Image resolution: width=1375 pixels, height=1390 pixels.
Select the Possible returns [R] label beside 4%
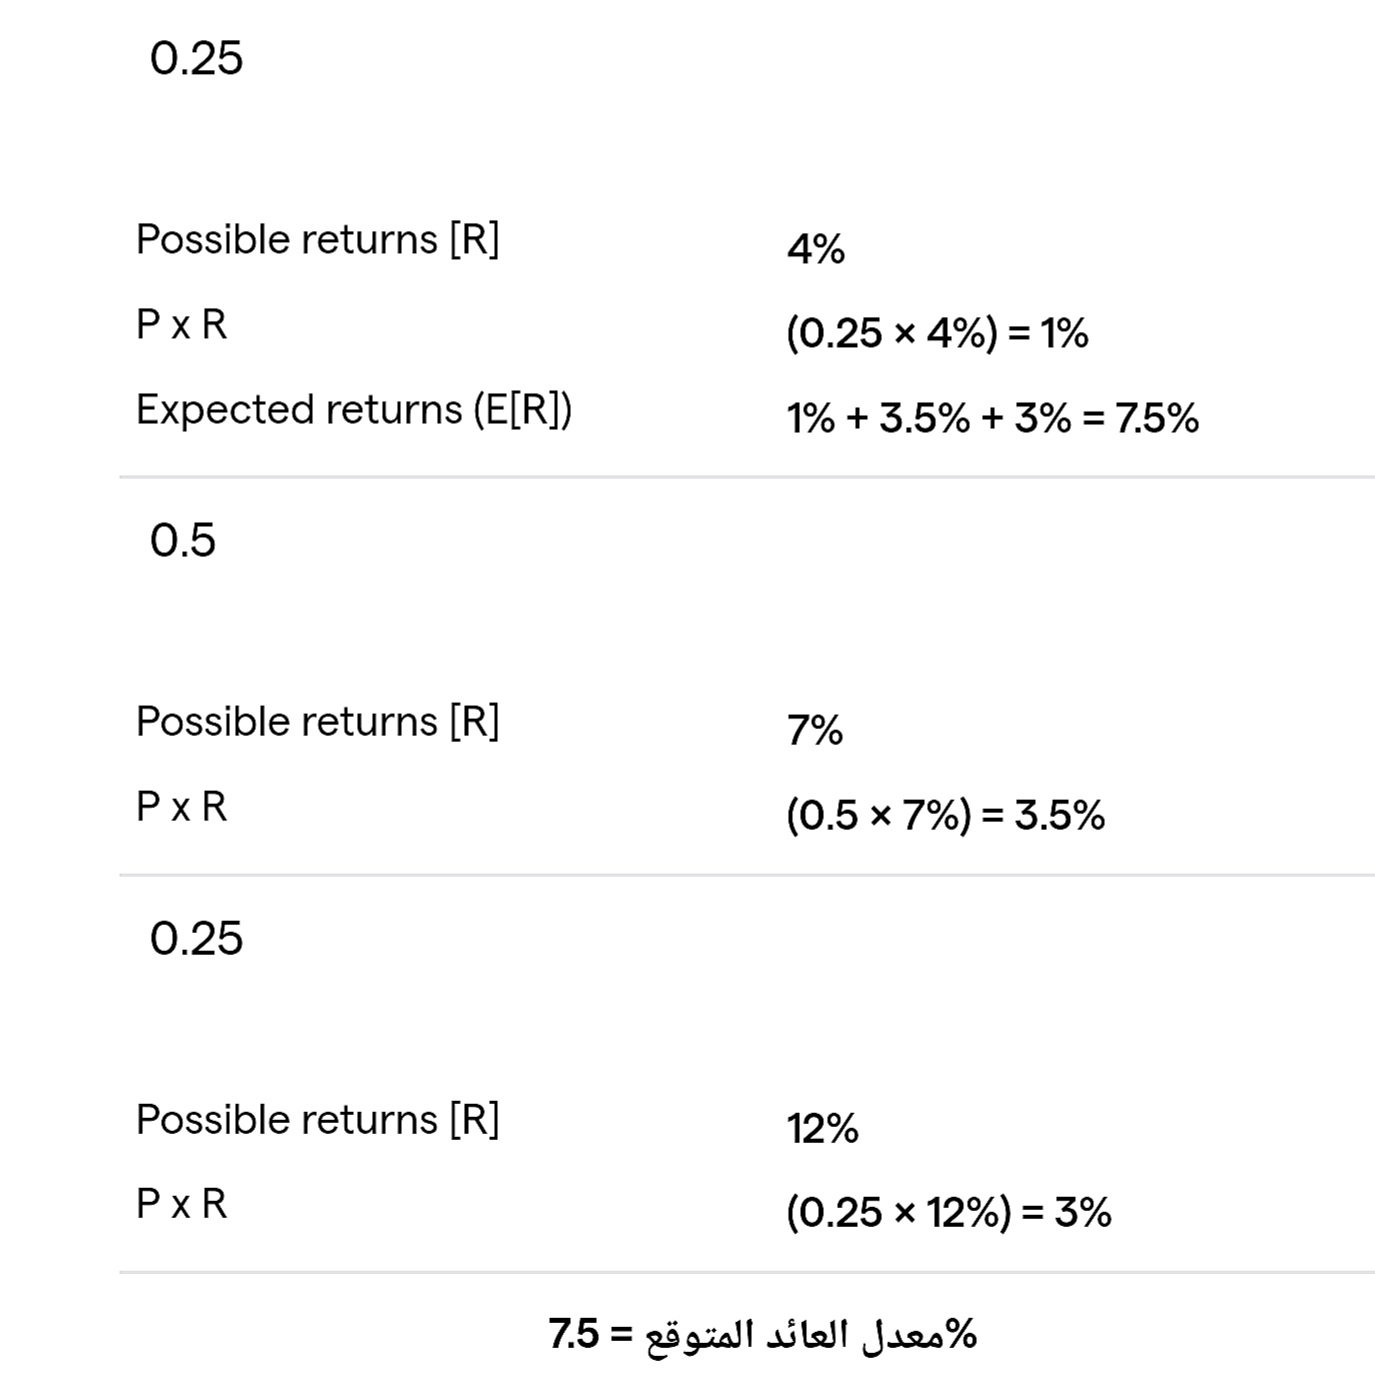coord(317,240)
